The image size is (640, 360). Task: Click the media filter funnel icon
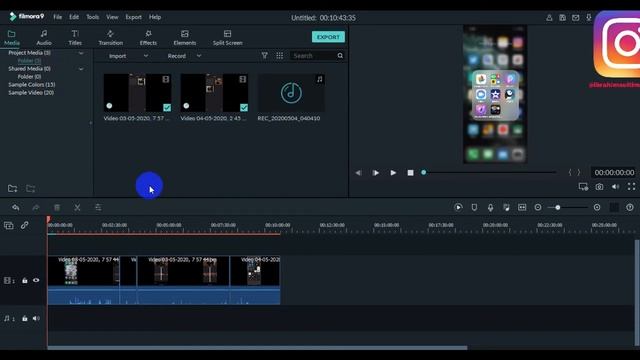264,56
